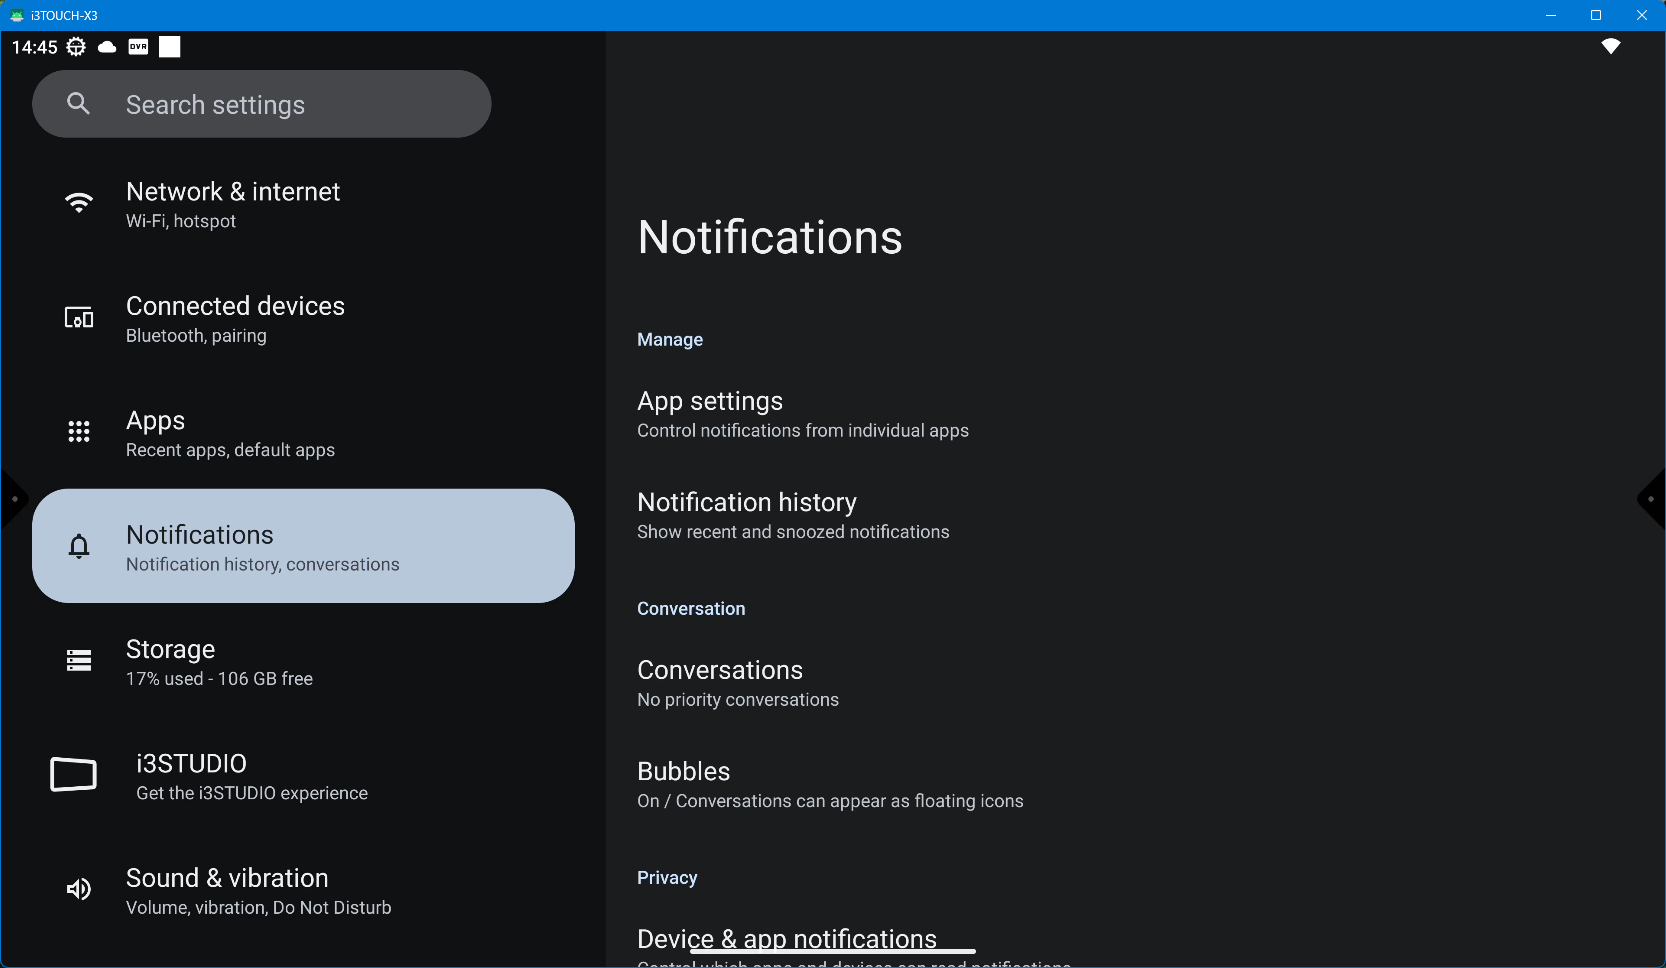Click the settings gear status bar icon

coord(76,47)
